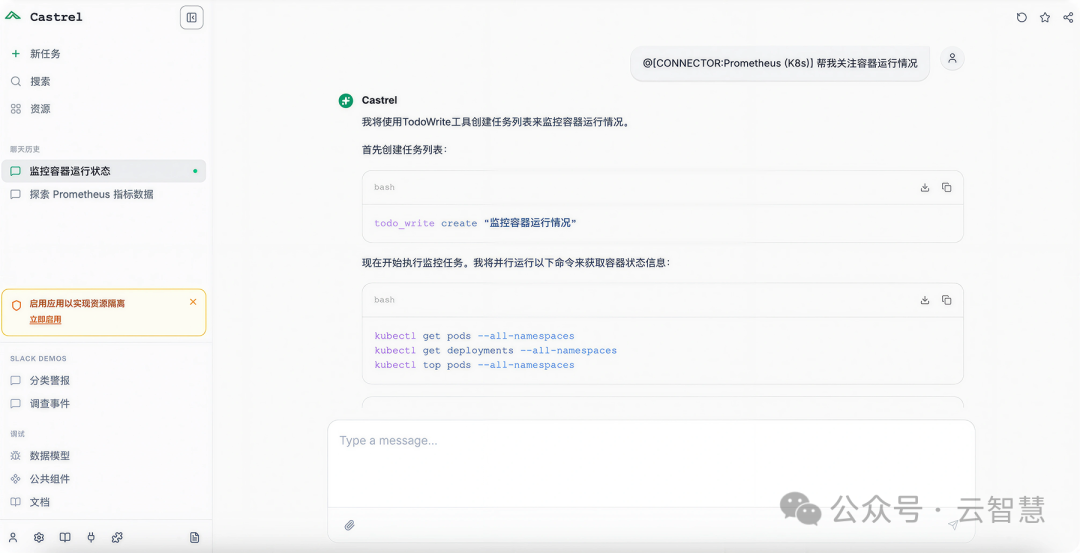The height and width of the screenshot is (553, 1080).
Task: Click the components icon beside 公共组件
Action: tap(15, 479)
